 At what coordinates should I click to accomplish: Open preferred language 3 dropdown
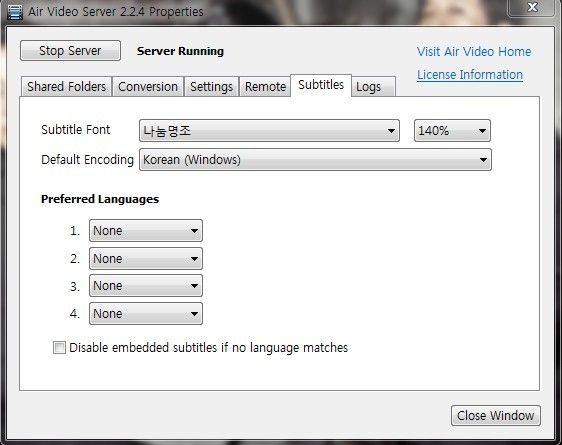pos(146,286)
